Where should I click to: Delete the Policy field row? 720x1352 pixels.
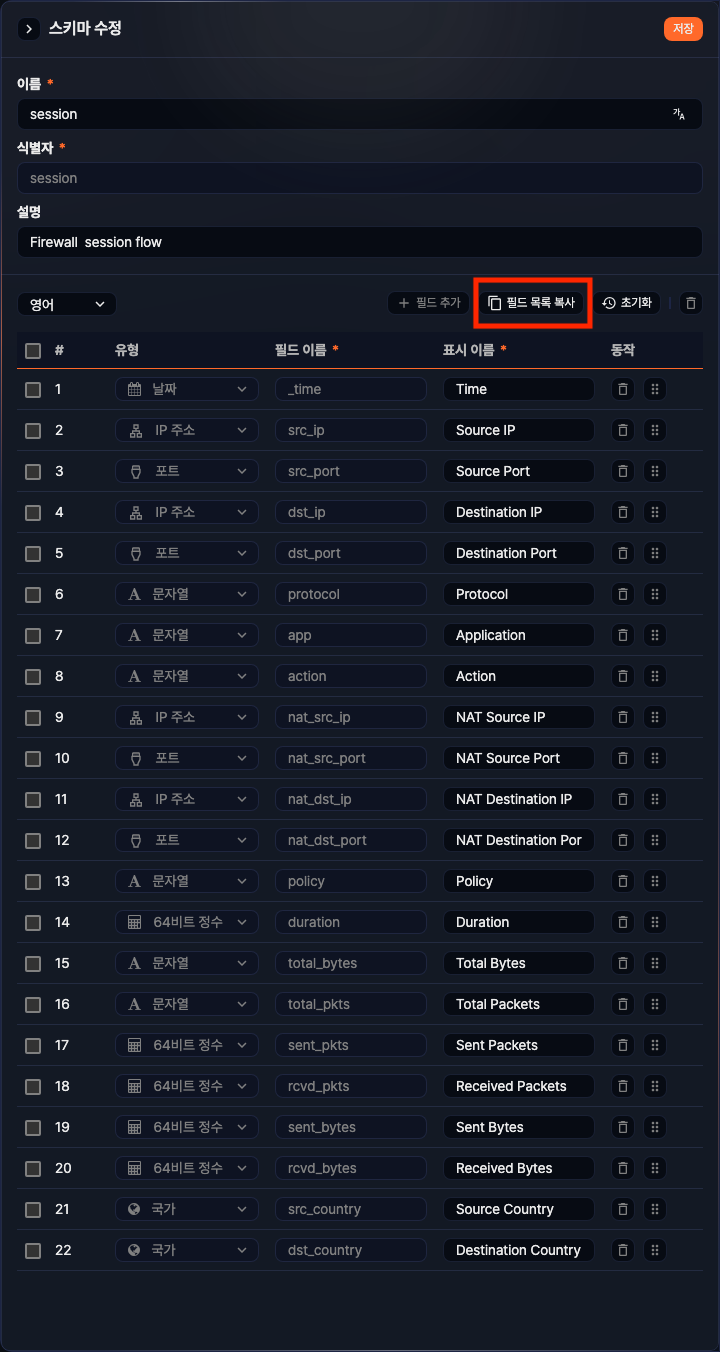pos(623,881)
